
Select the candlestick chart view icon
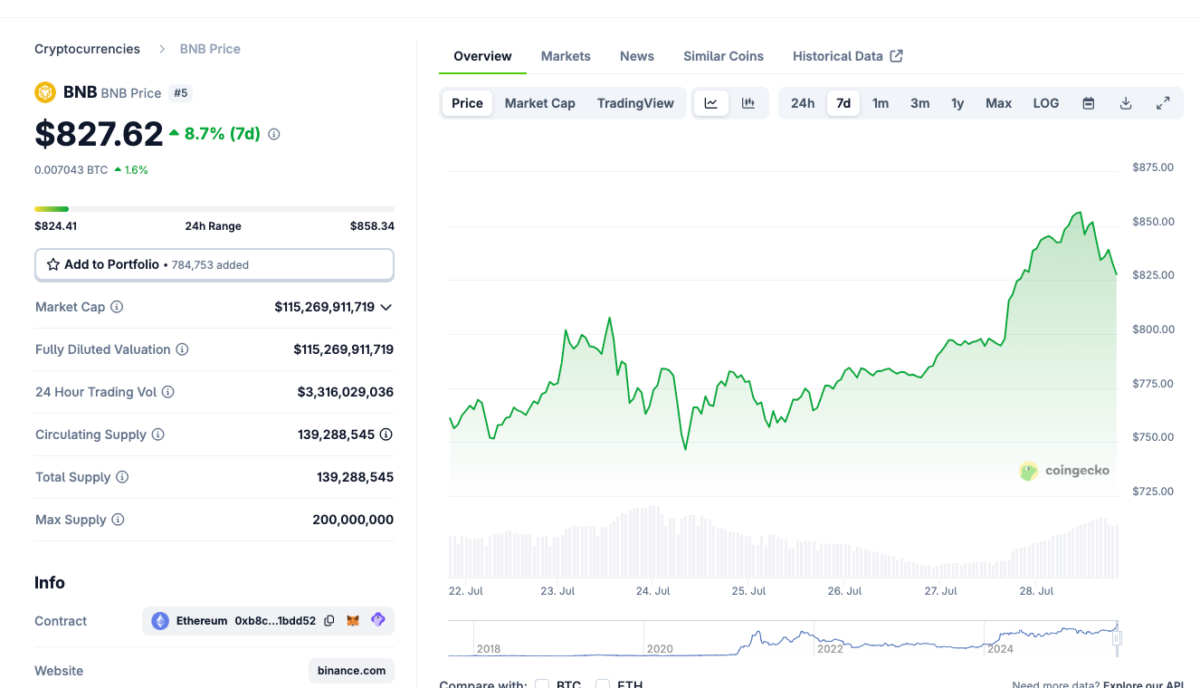748,103
